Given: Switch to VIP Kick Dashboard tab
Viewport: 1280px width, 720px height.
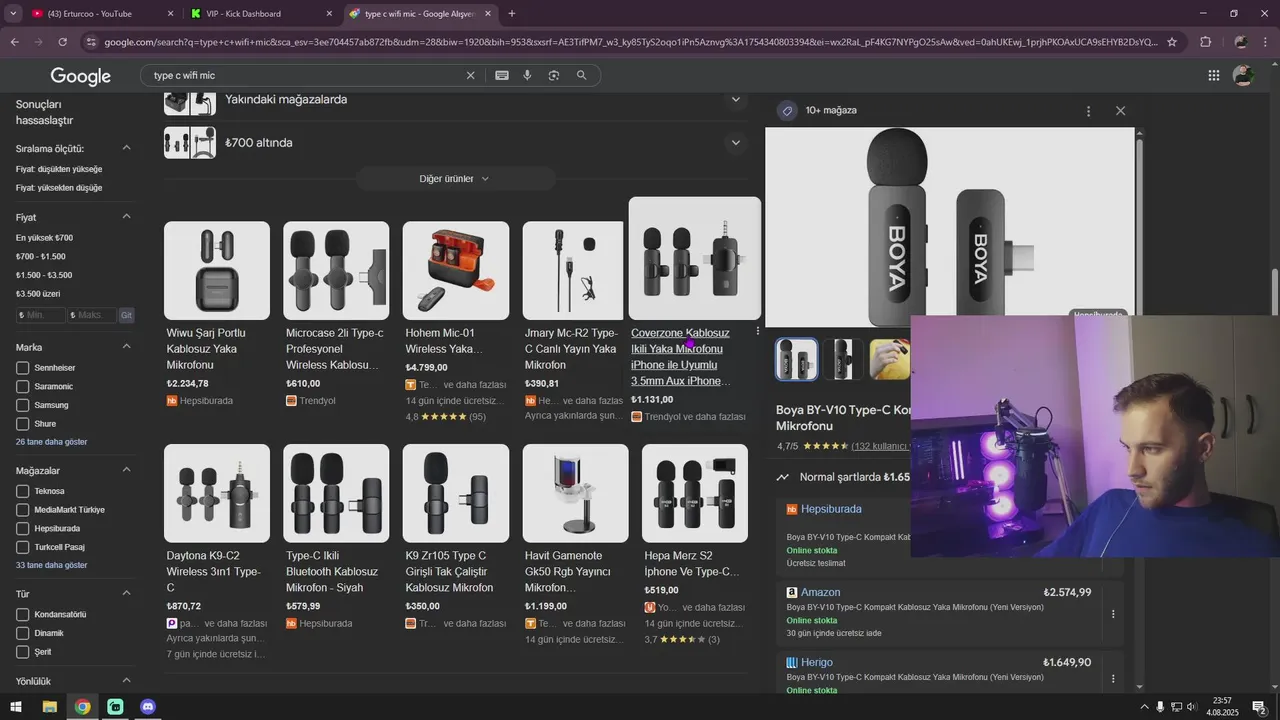Looking at the screenshot, I should click(x=262, y=14).
